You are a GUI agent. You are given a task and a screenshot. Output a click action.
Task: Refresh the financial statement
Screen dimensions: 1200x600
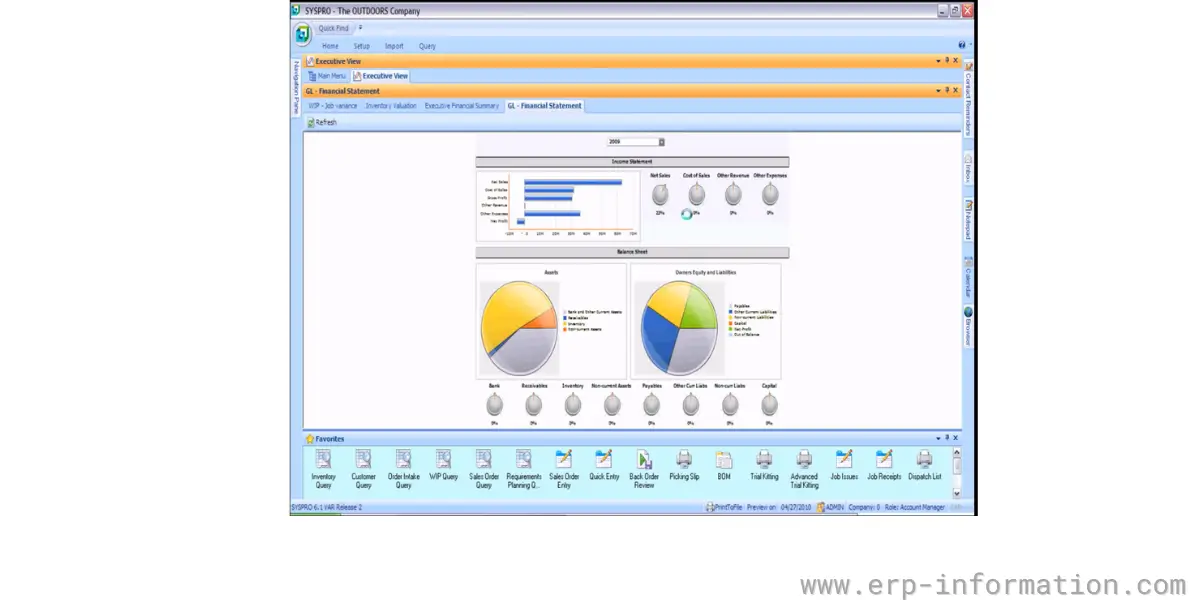point(322,123)
